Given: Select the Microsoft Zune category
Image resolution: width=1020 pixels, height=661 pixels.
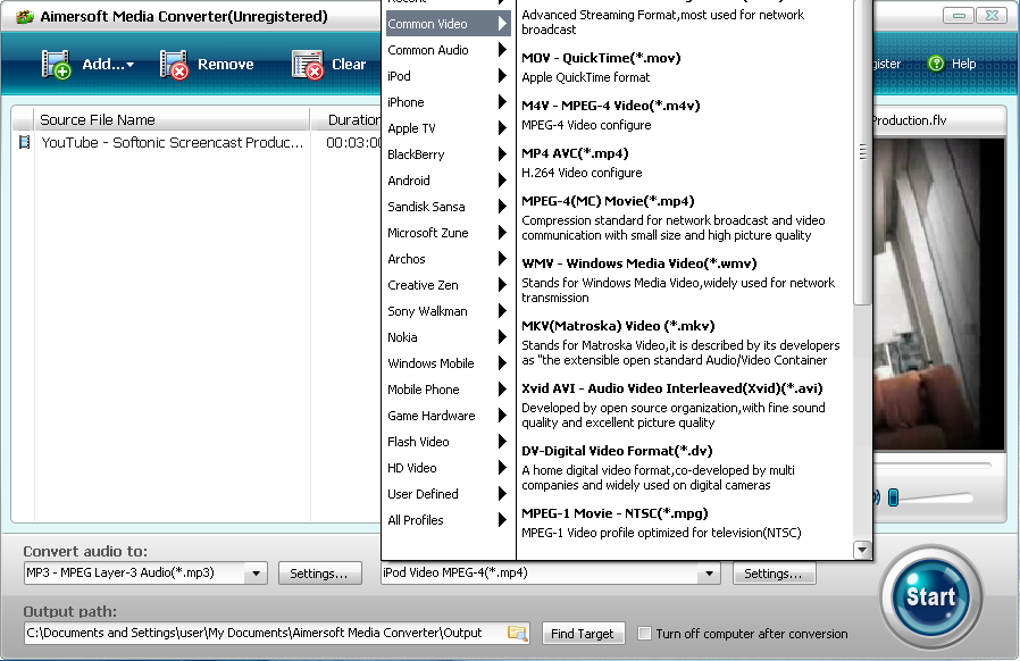Looking at the screenshot, I should click(x=448, y=232).
